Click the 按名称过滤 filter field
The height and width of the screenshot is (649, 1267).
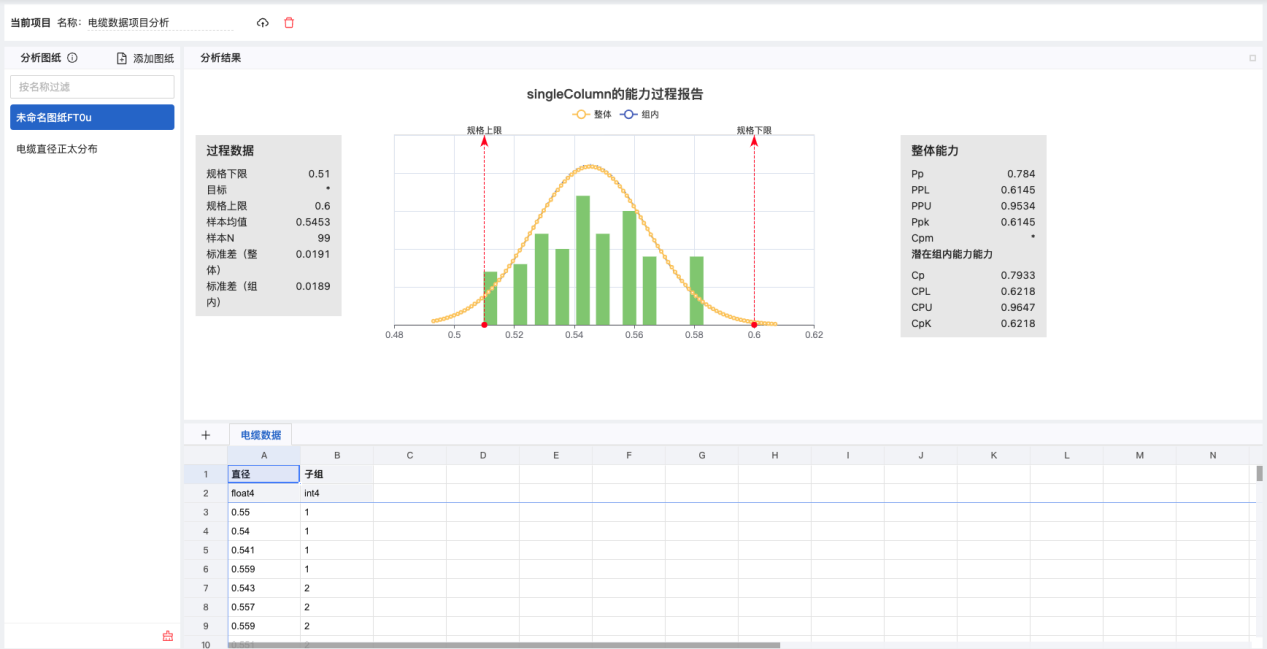92,87
